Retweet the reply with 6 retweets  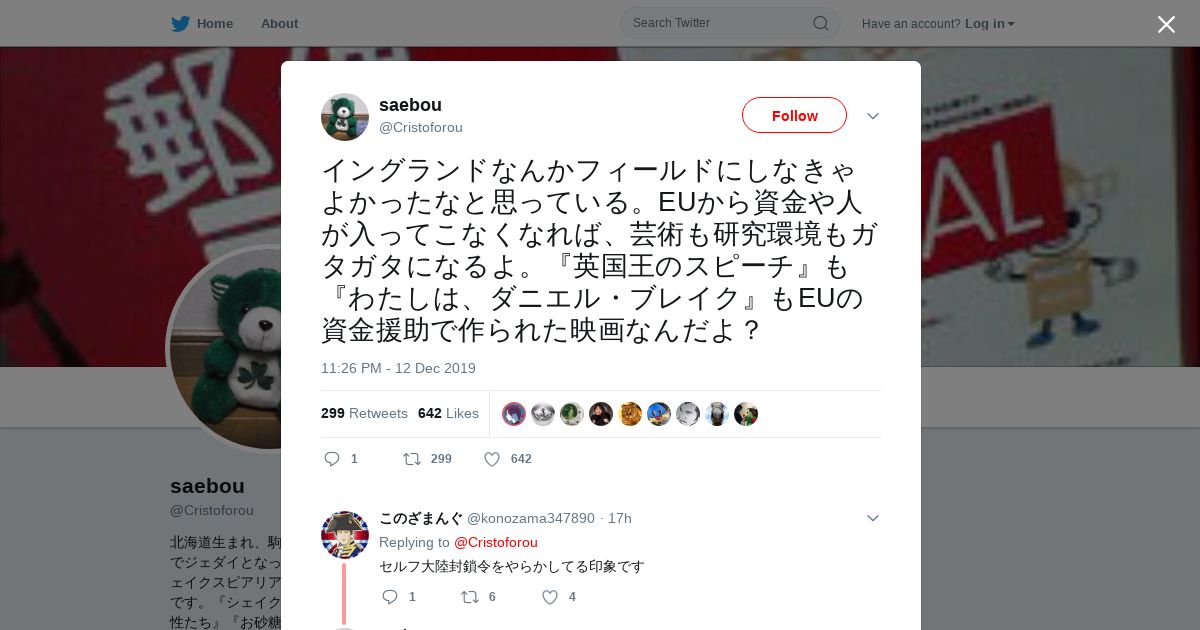click(x=469, y=597)
